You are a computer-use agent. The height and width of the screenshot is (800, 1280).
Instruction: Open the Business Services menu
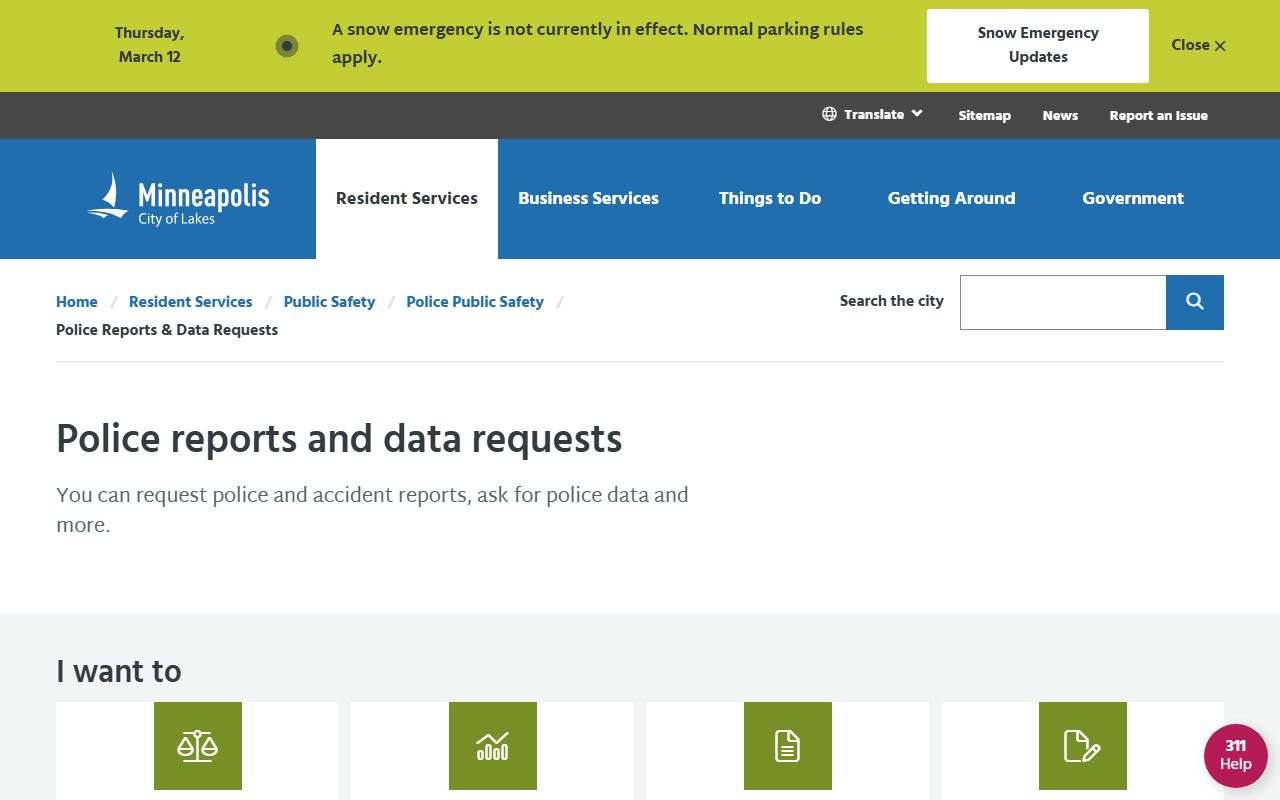point(588,199)
